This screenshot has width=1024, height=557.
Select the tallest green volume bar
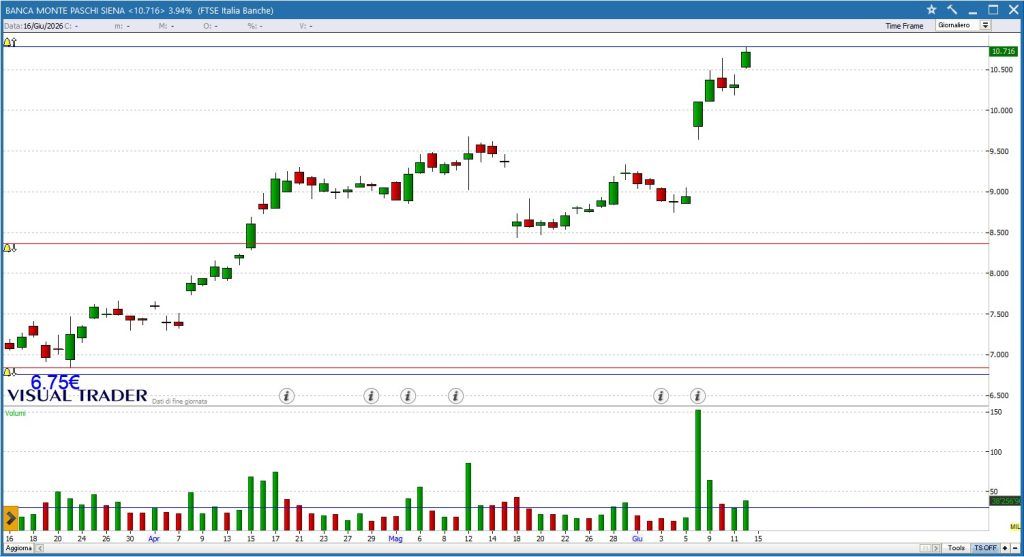pyautogui.click(x=697, y=470)
